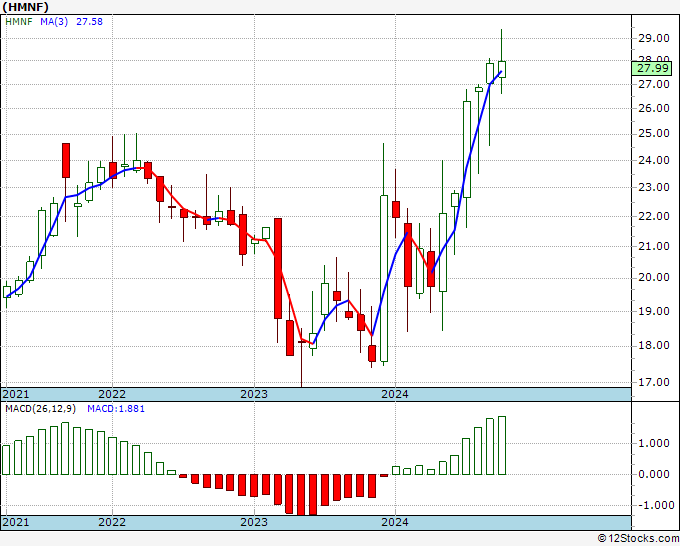Click the 20.00 price axis label
The width and height of the screenshot is (680, 546).
click(x=654, y=277)
